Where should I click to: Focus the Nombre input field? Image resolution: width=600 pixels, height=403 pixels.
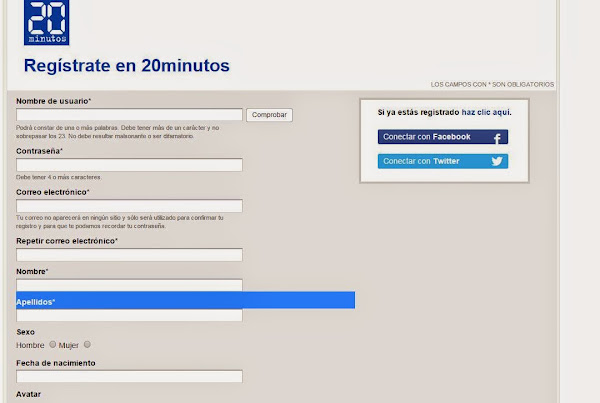pos(129,285)
